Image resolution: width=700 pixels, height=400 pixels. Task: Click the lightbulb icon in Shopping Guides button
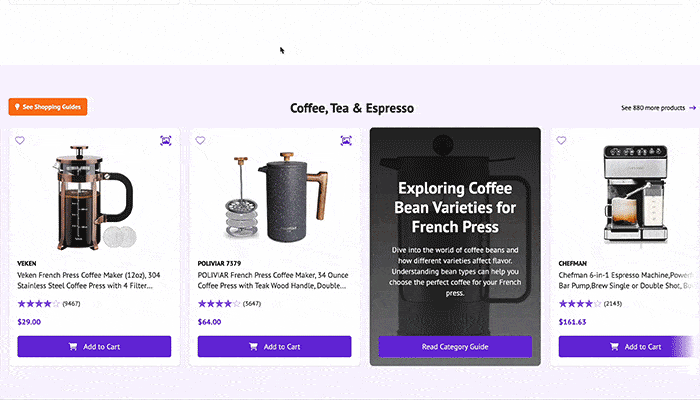[17, 107]
